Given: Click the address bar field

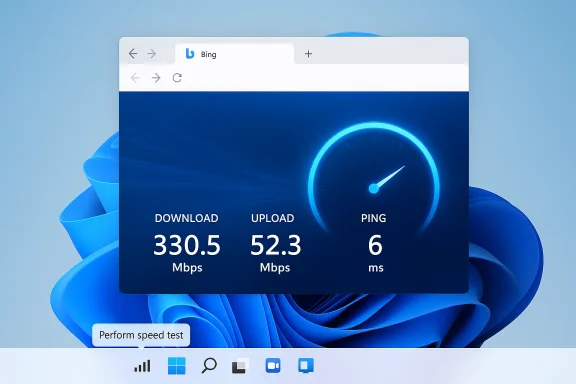Looking at the screenshot, I should coord(325,78).
